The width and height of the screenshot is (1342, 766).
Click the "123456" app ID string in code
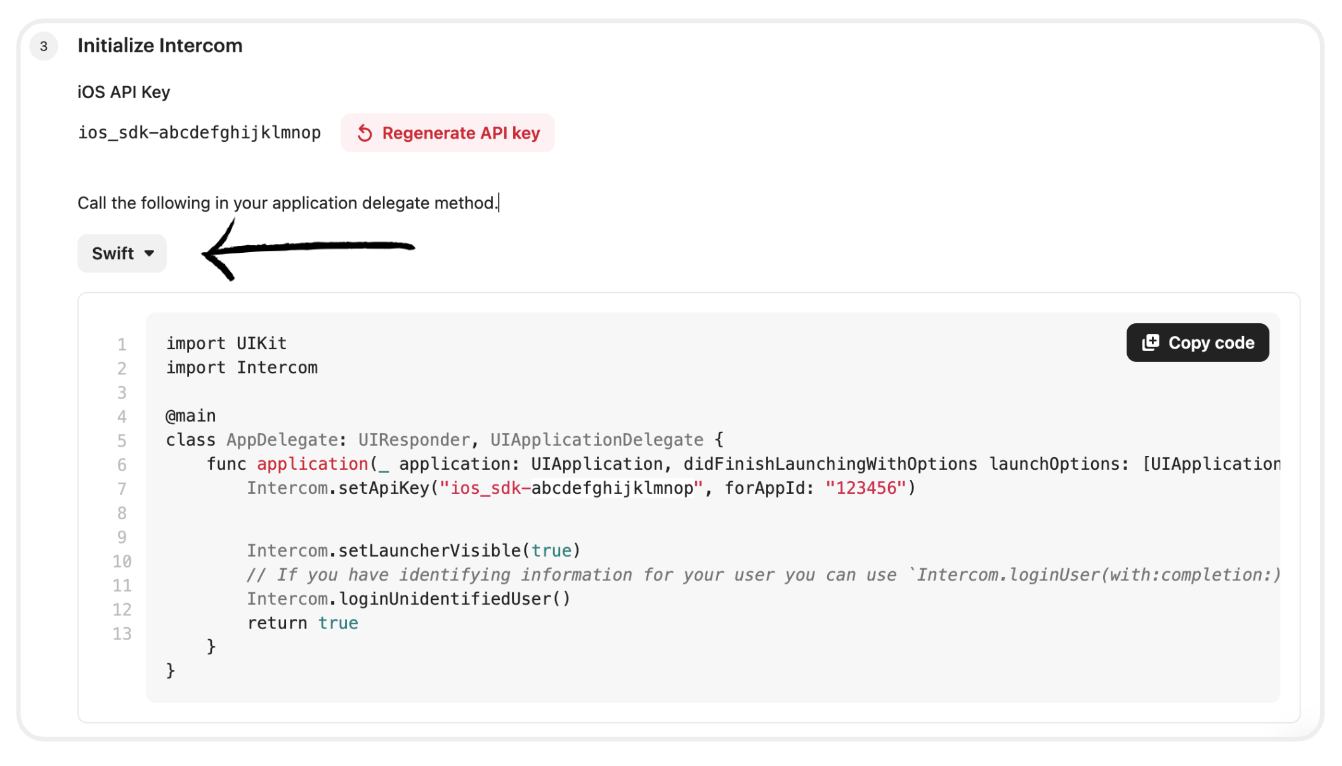click(x=865, y=488)
